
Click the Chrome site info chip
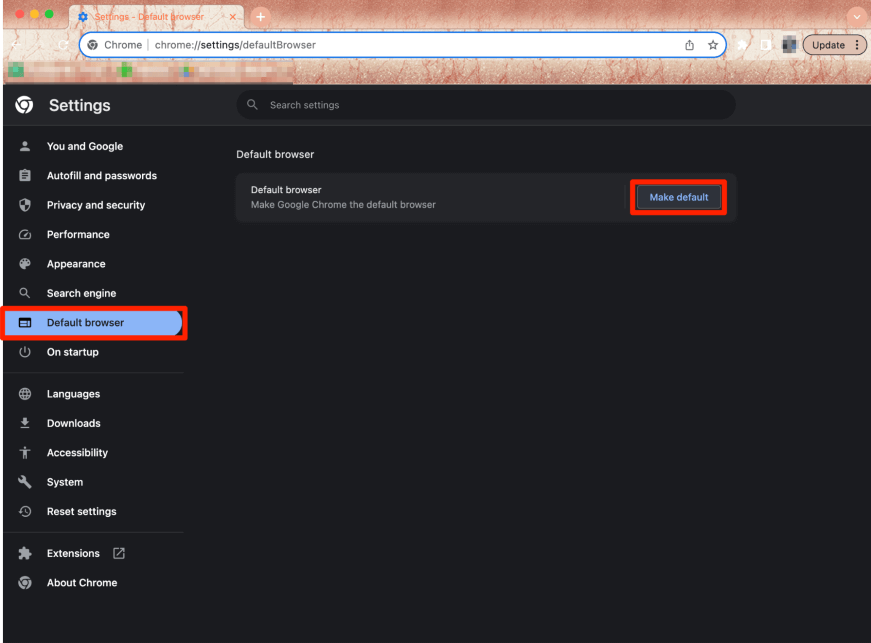[115, 45]
